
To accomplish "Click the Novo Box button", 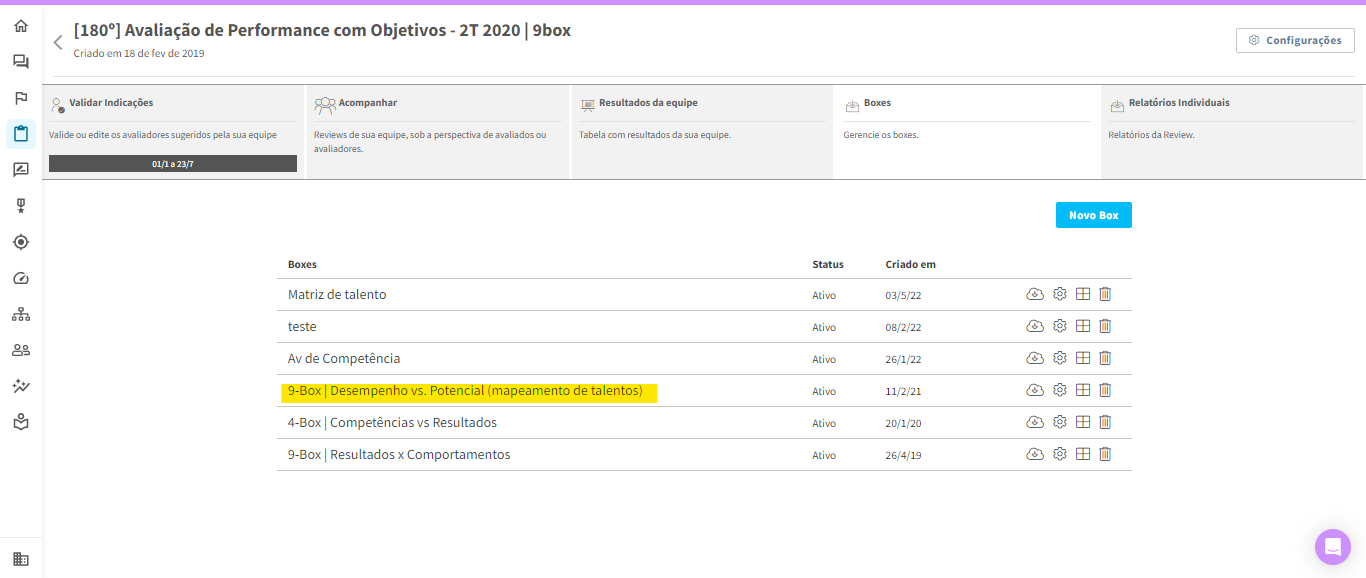I will [x=1093, y=215].
